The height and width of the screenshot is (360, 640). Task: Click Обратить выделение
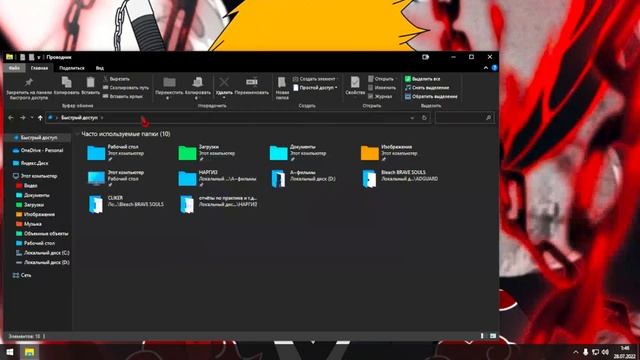point(431,97)
